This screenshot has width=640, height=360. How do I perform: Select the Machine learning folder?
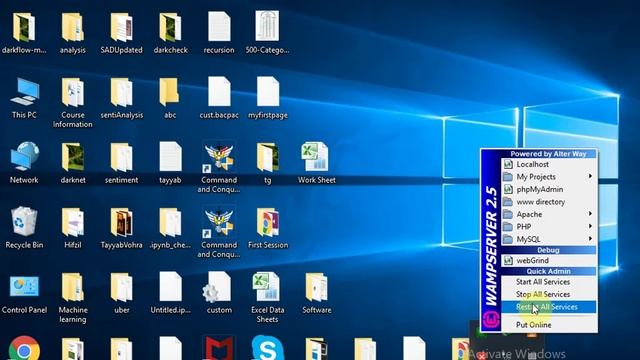[x=73, y=287]
